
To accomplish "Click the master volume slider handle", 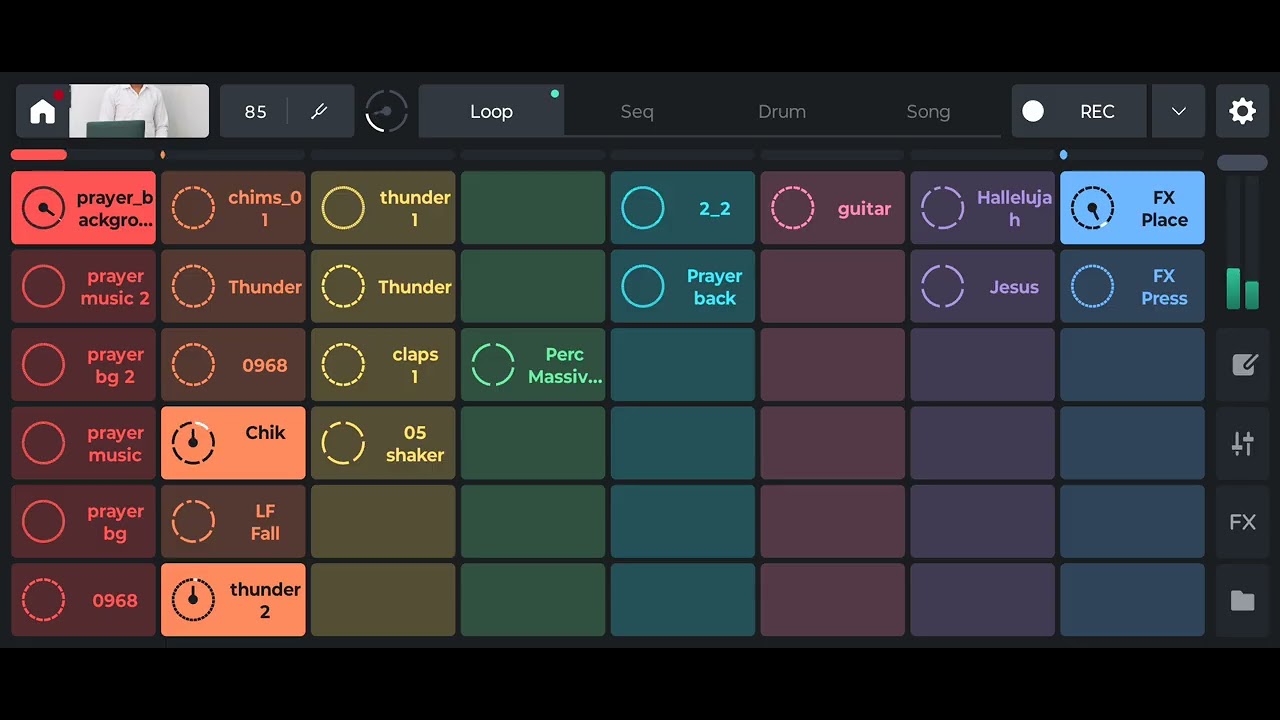I will (1242, 163).
